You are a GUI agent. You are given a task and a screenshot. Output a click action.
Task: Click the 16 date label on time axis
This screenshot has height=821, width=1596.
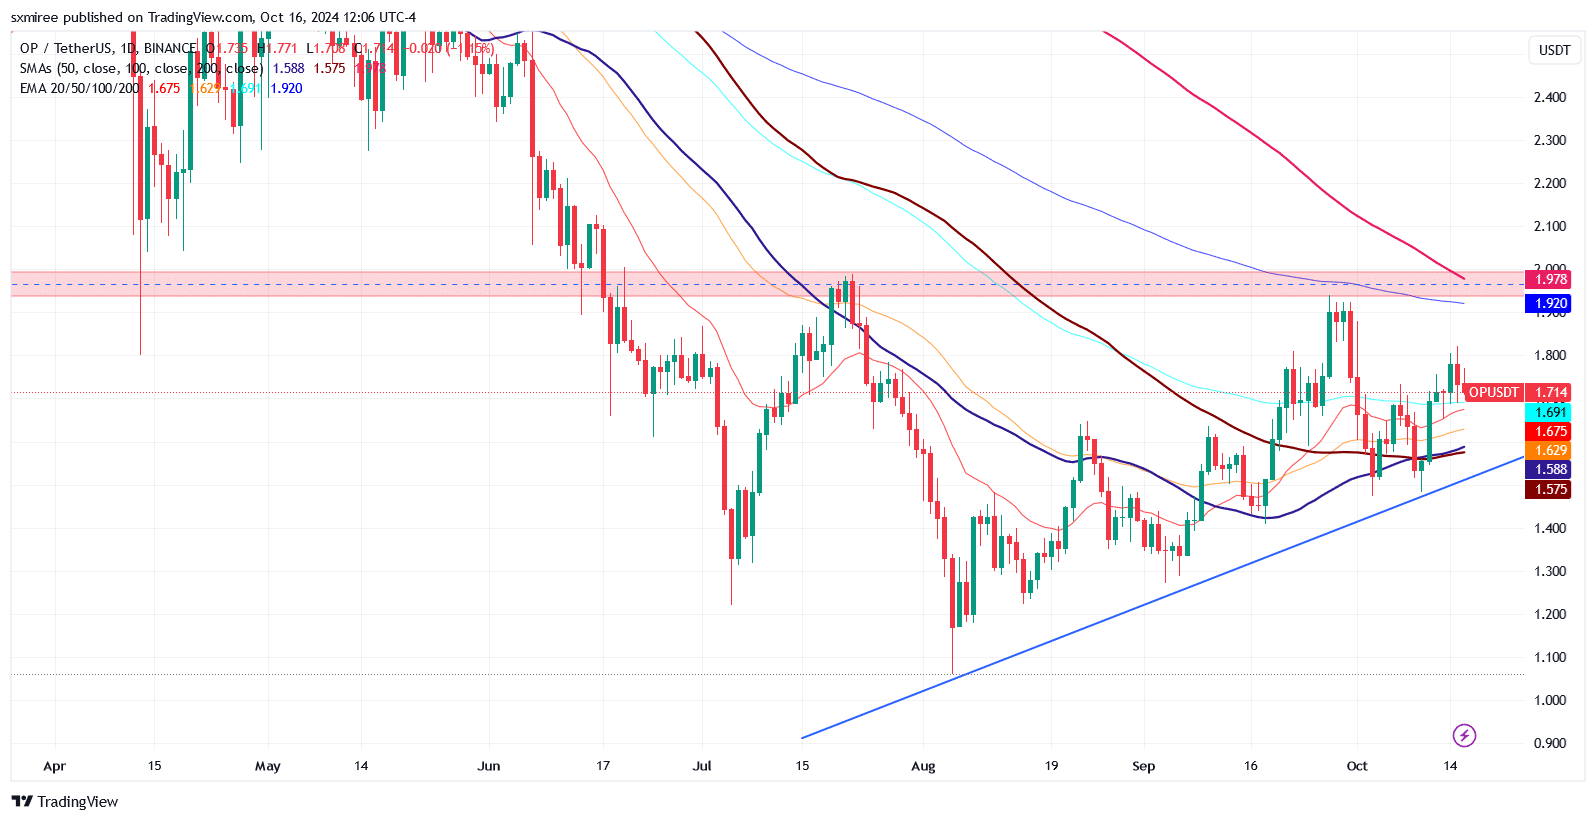pos(1251,766)
